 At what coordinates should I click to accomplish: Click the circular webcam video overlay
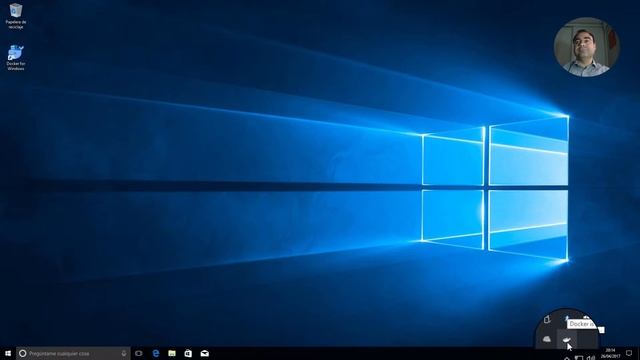pos(587,47)
